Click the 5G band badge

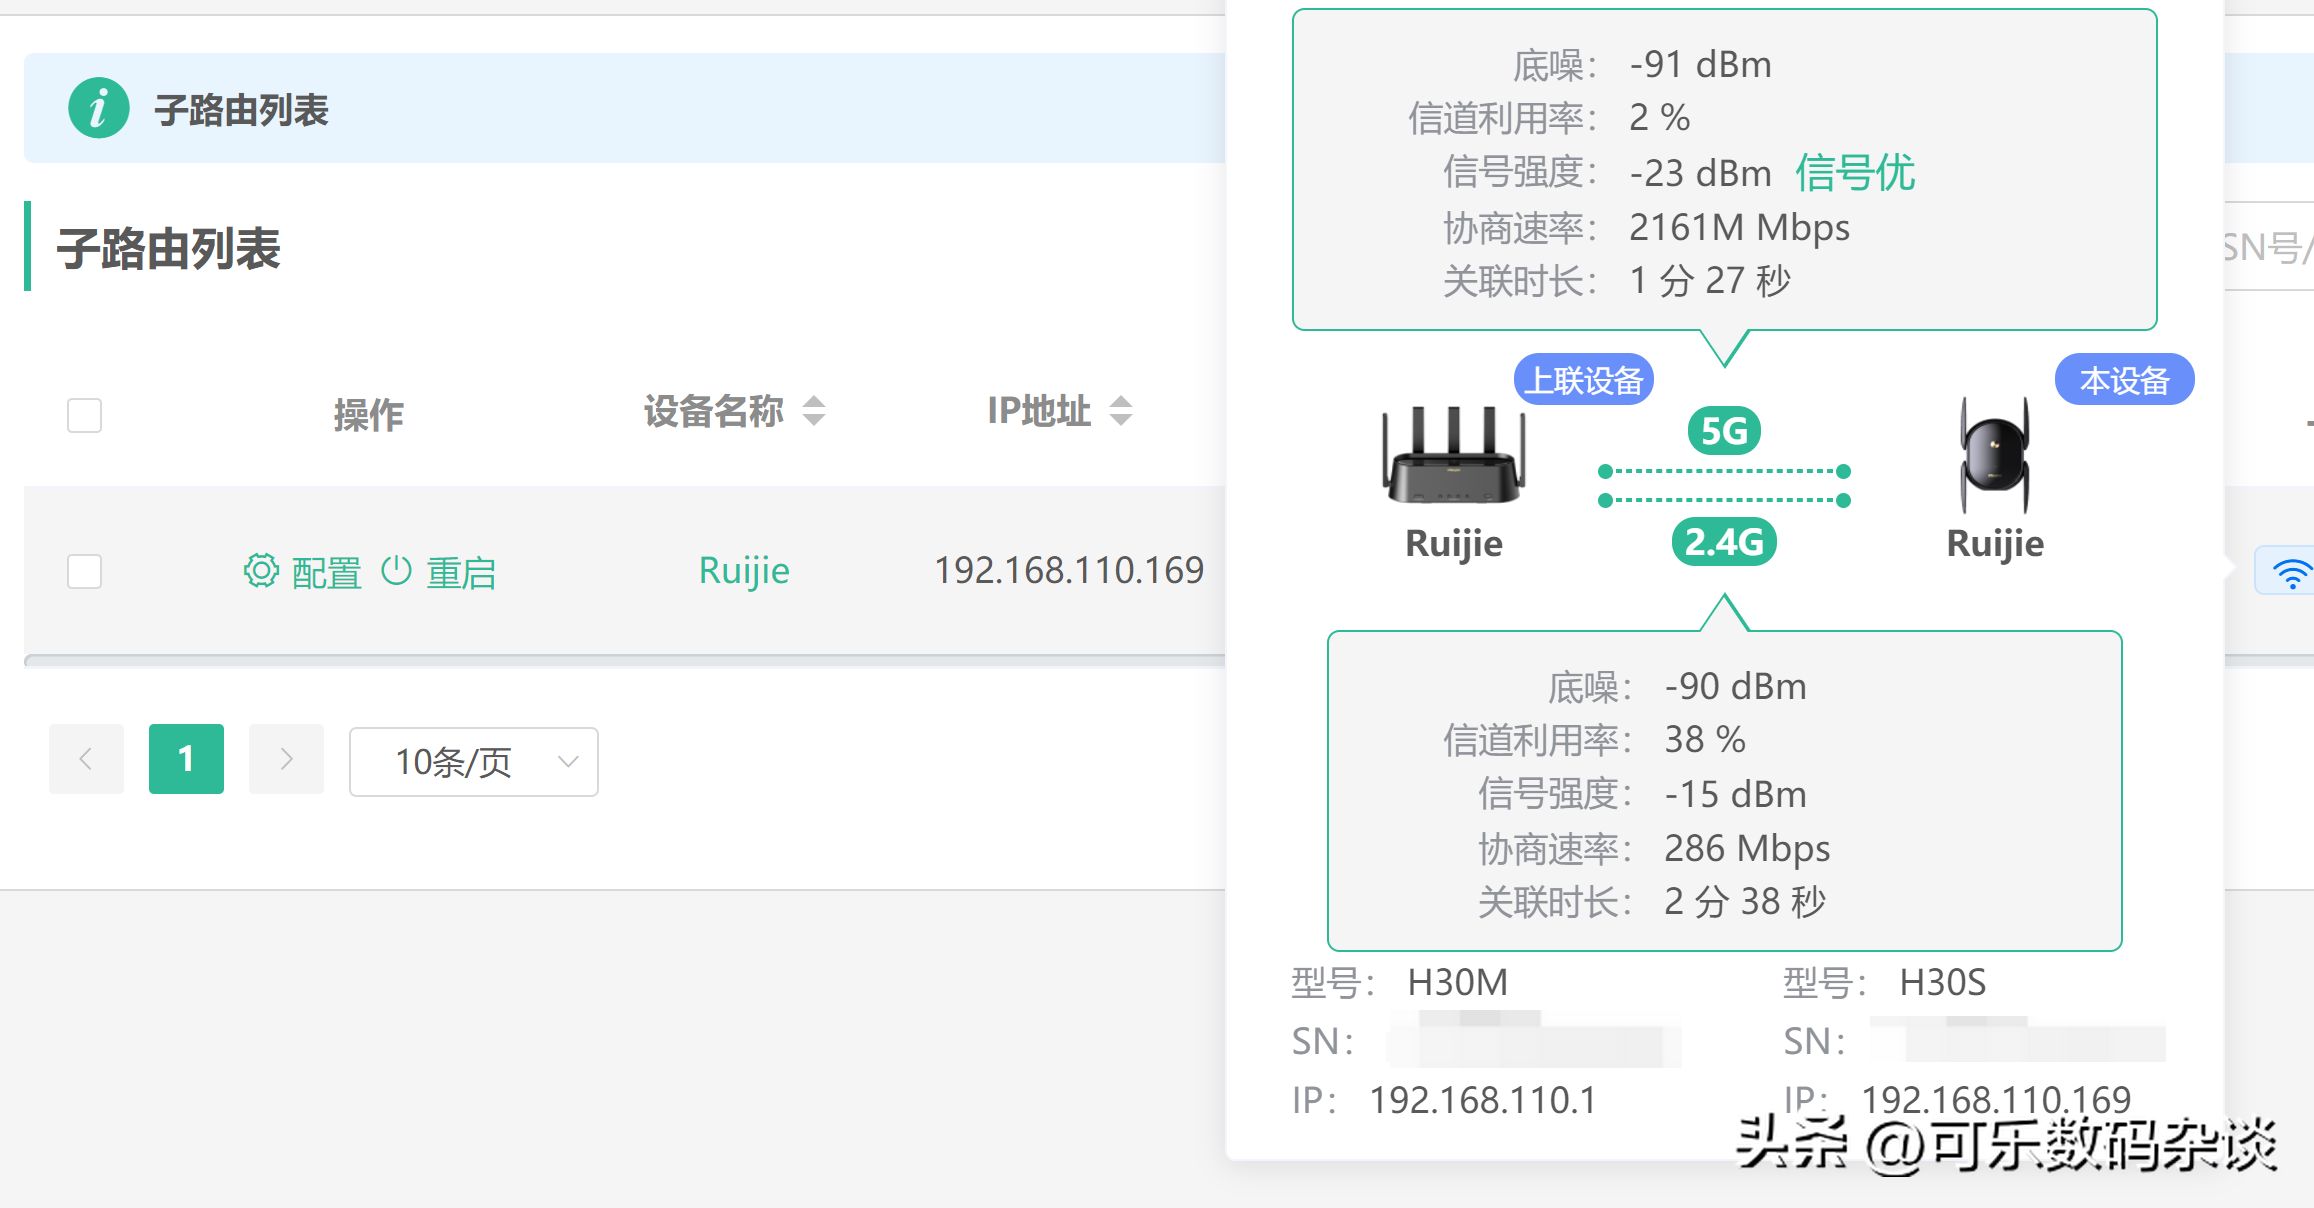[x=1724, y=431]
